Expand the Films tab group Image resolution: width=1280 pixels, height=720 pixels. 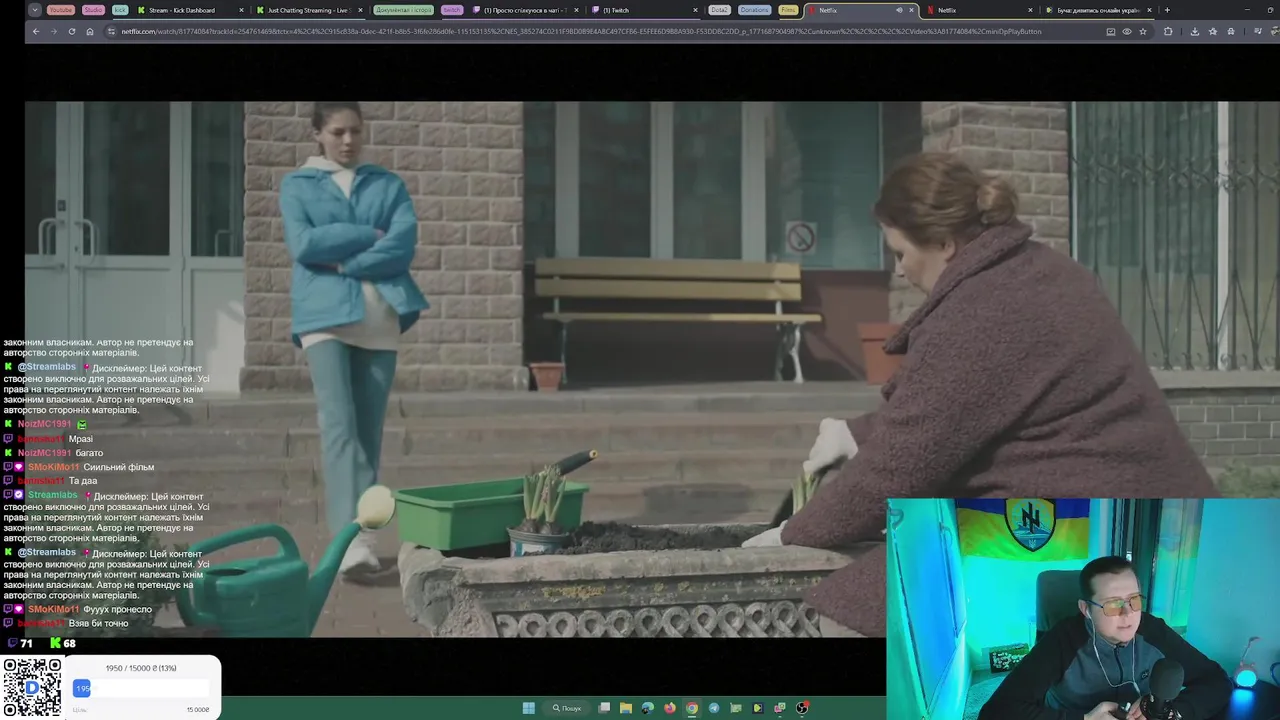pos(789,10)
